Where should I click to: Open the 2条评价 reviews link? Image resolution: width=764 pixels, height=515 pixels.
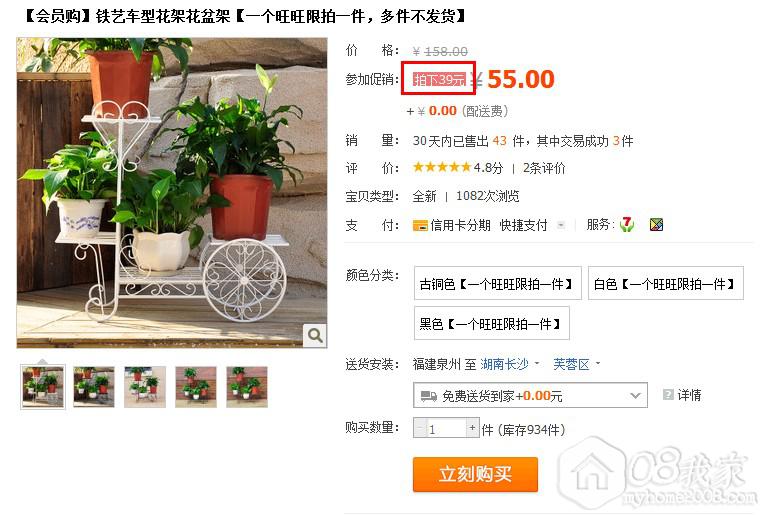[544, 168]
